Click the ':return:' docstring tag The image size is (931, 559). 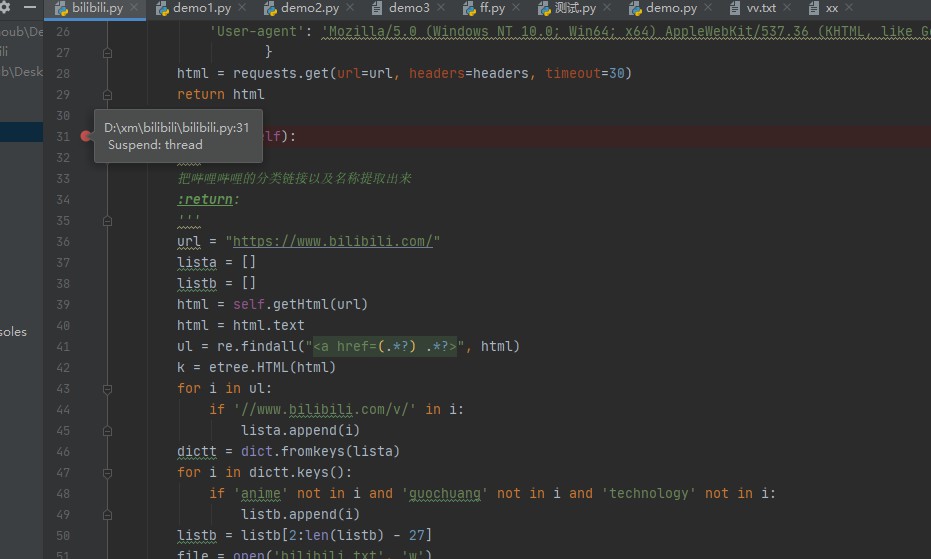(208, 200)
